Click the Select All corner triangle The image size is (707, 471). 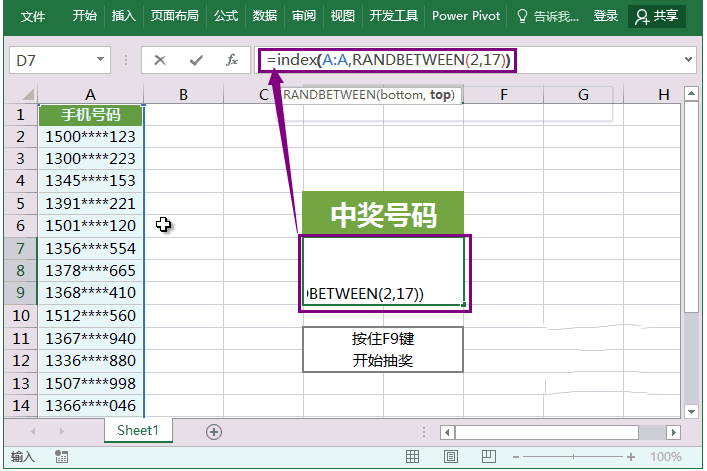[x=28, y=94]
